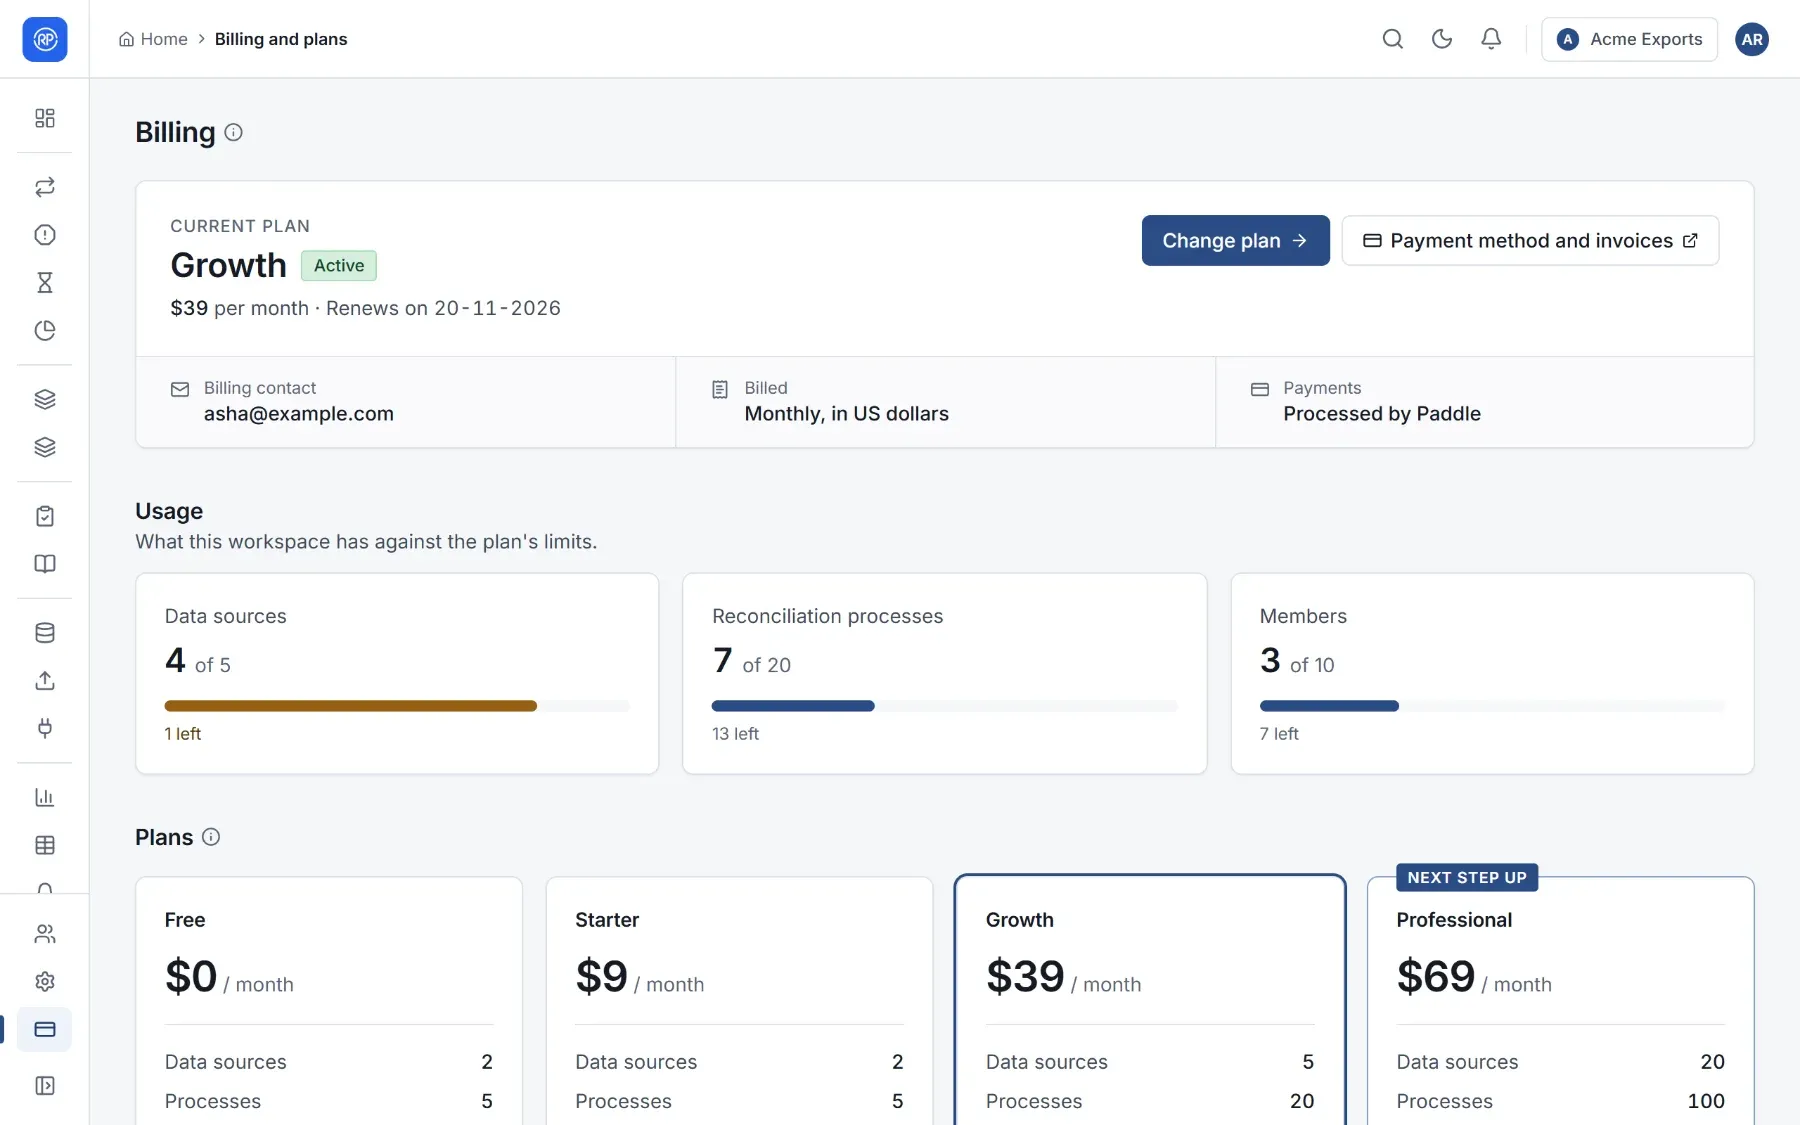Click the app logo in the top-left corner
The height and width of the screenshot is (1125, 1800).
click(x=45, y=39)
